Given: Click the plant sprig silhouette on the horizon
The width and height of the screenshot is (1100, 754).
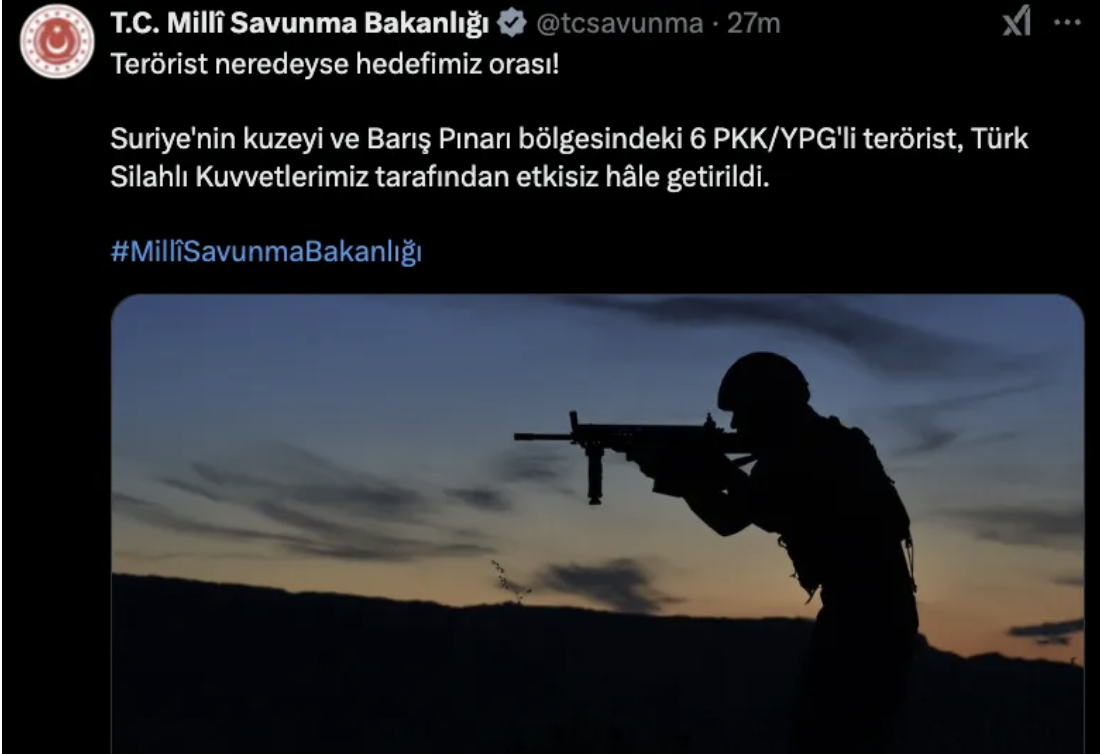Looking at the screenshot, I should click(510, 581).
